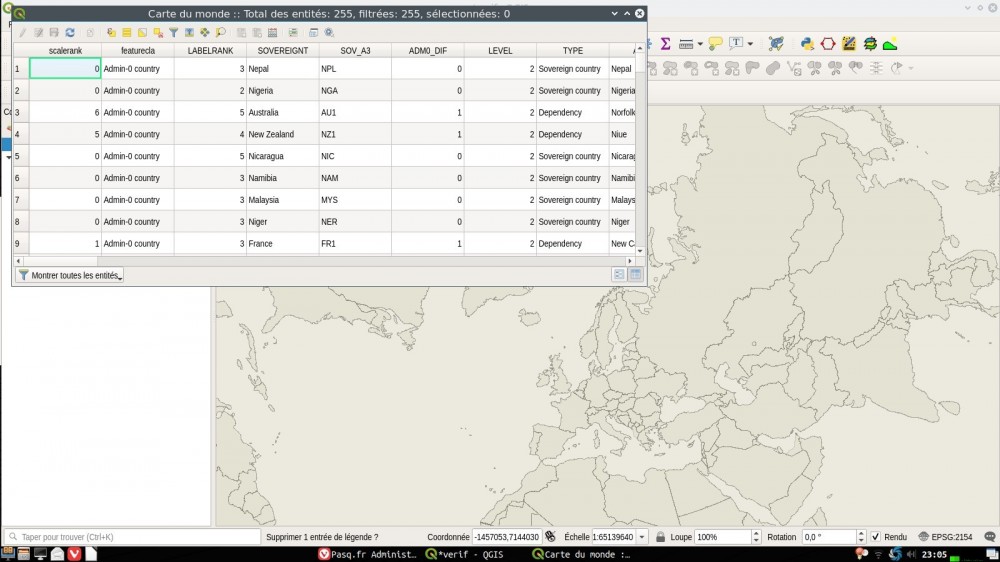Image resolution: width=1000 pixels, height=562 pixels.
Task: Toggle the coordinate extents button in status bar
Action: click(550, 537)
